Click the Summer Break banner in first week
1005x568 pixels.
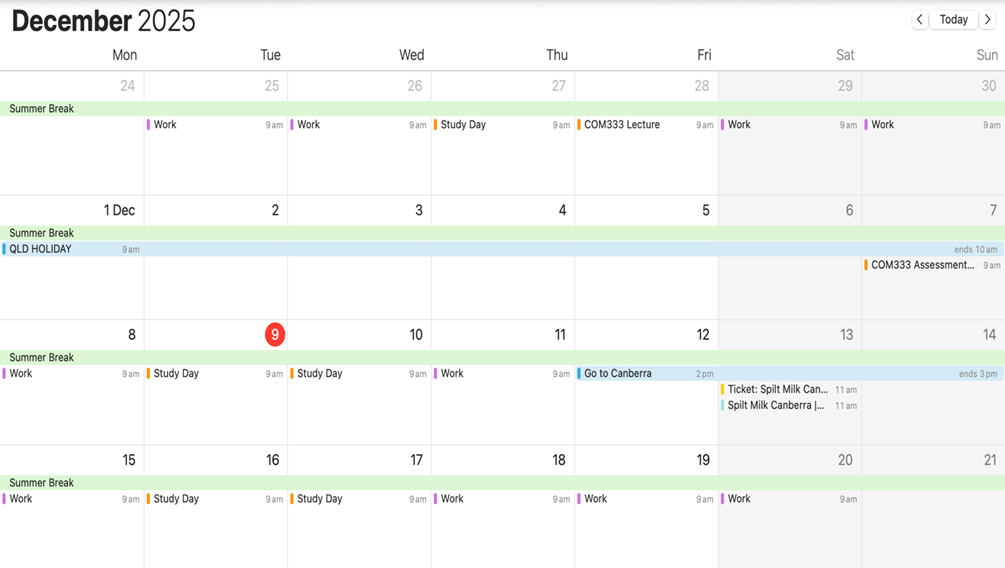(42, 109)
